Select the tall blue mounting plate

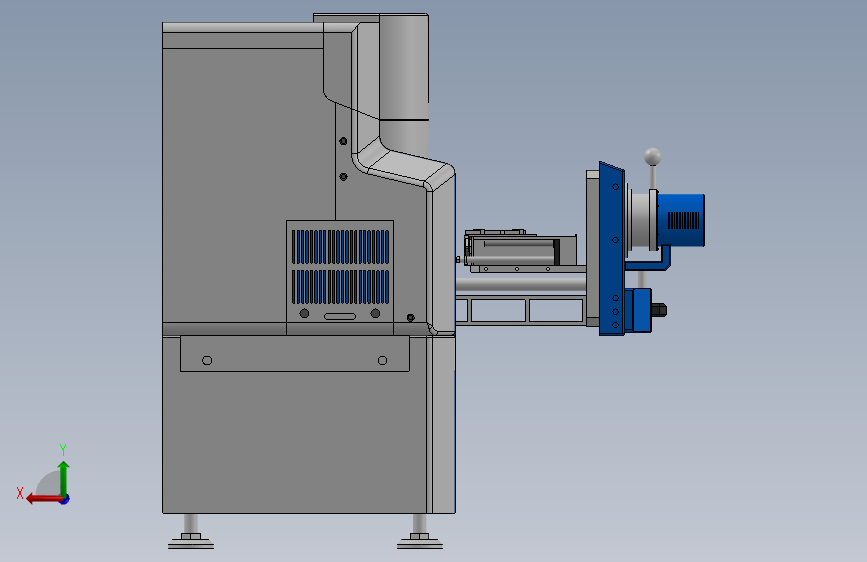(612, 249)
